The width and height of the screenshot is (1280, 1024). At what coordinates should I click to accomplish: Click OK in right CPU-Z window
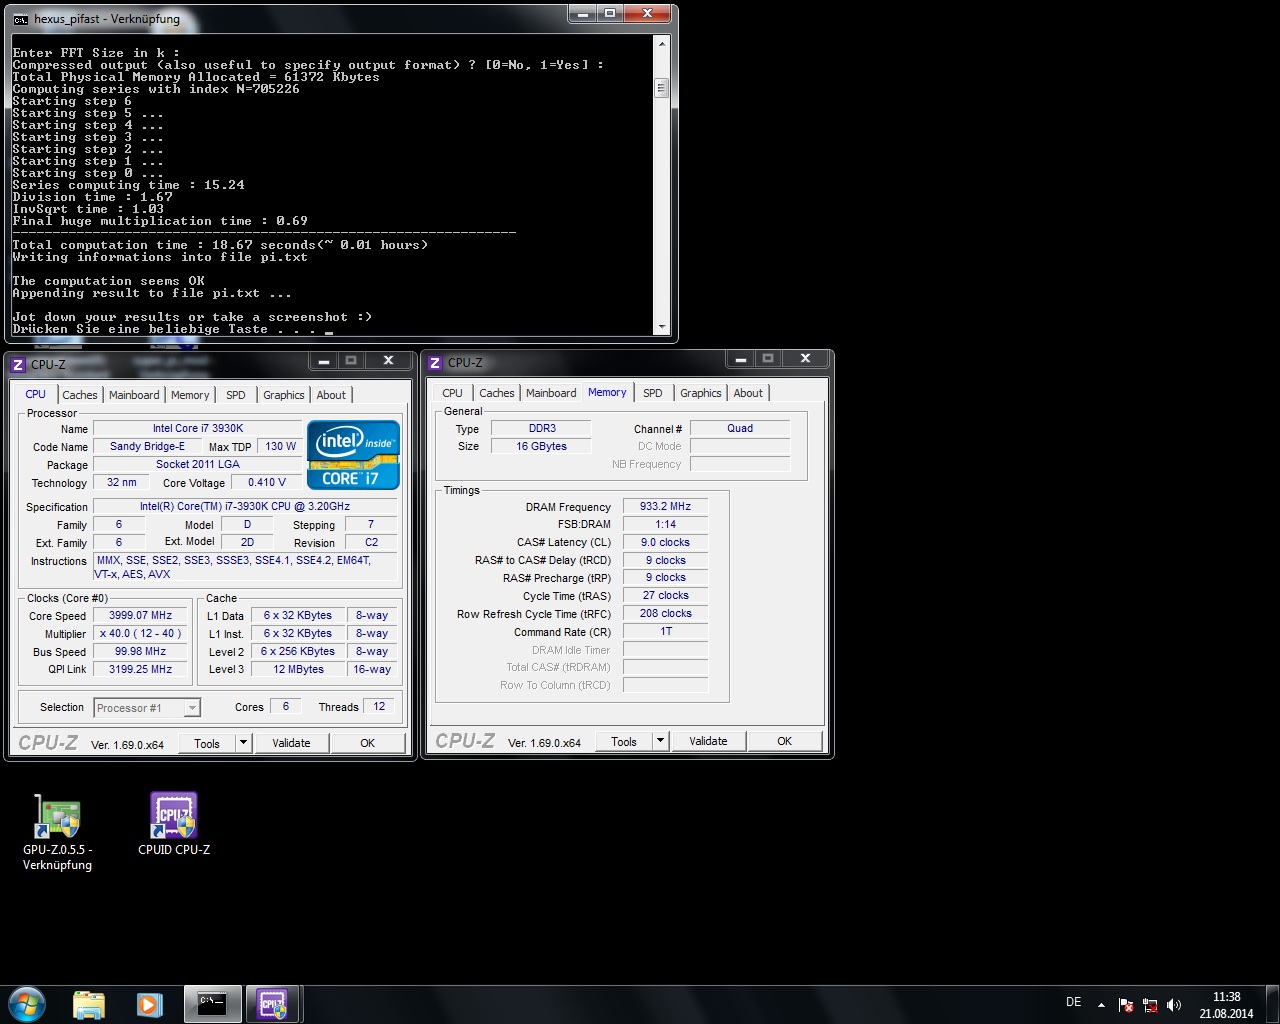point(785,741)
